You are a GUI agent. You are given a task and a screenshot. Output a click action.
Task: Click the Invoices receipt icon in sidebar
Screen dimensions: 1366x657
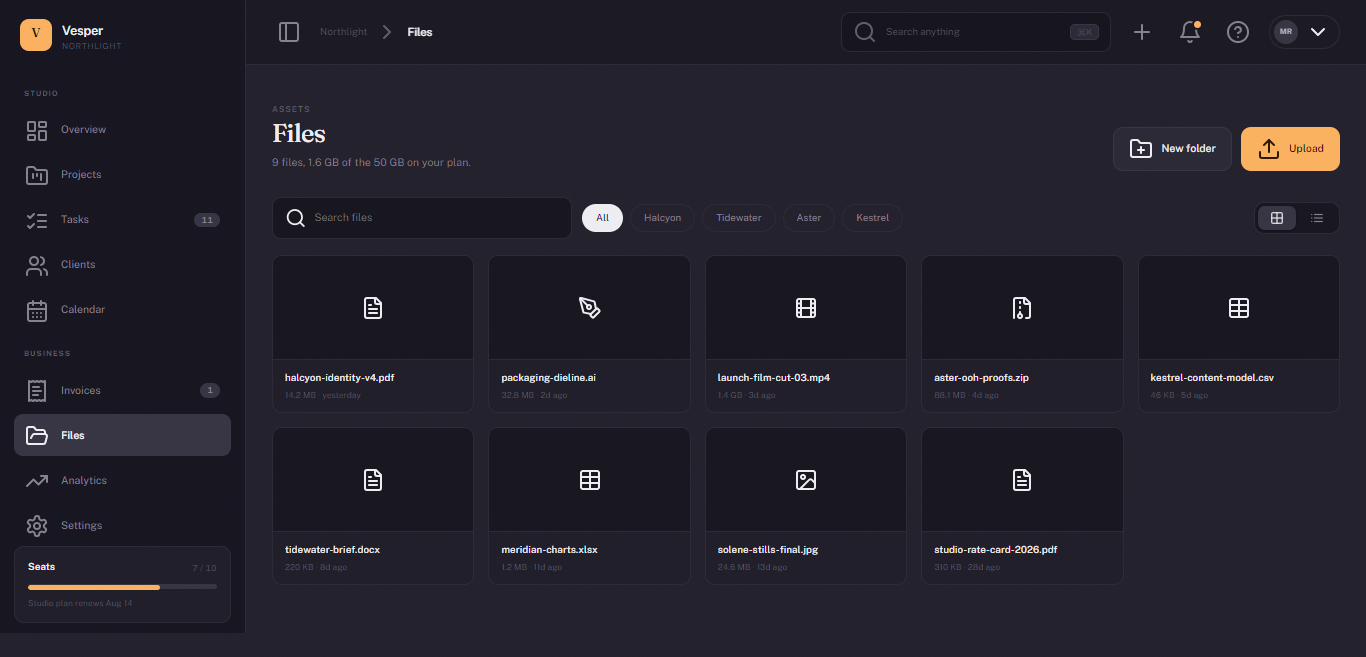[x=37, y=391]
